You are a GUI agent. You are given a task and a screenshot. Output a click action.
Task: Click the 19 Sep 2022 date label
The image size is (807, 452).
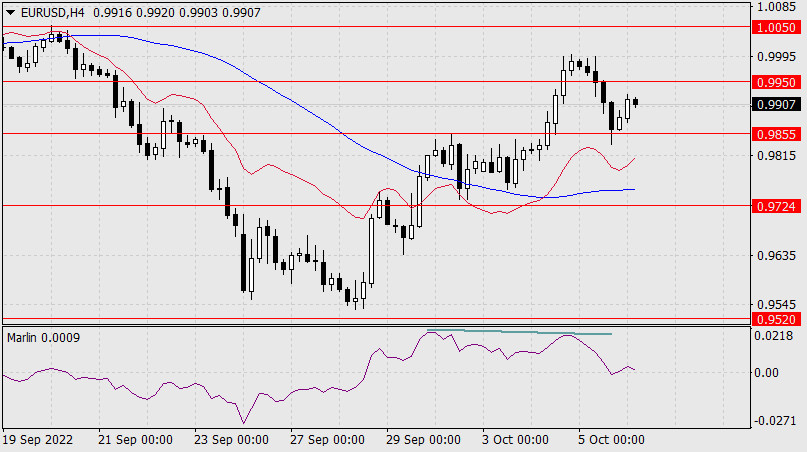tap(38, 440)
